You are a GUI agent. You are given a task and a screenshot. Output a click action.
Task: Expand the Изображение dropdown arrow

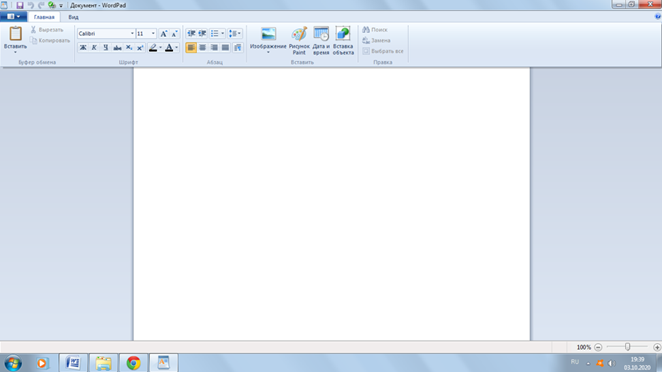[268, 52]
